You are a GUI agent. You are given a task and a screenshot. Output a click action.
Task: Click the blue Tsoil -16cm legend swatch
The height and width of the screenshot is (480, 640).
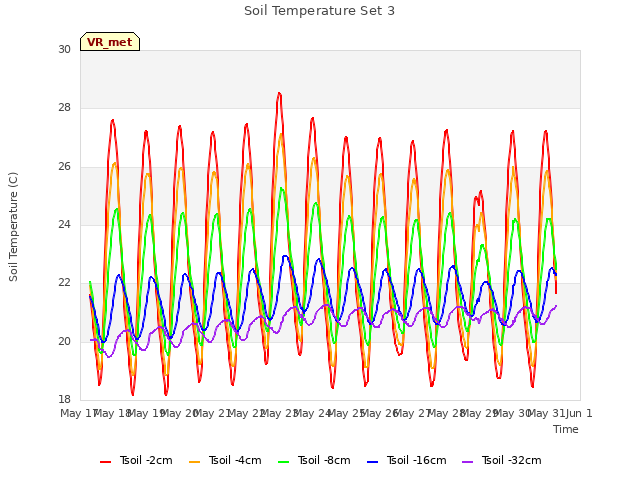pos(372,462)
